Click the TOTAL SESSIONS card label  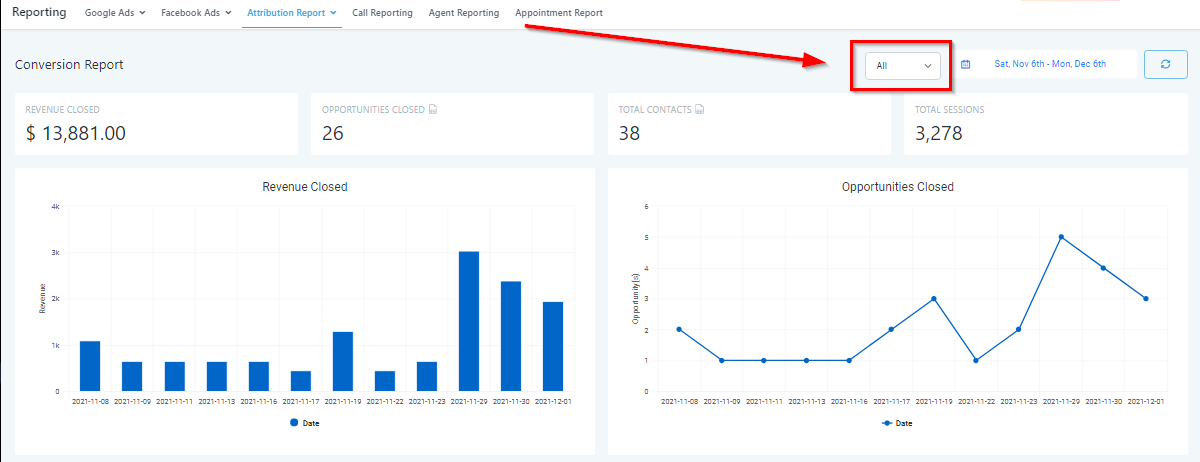point(949,109)
